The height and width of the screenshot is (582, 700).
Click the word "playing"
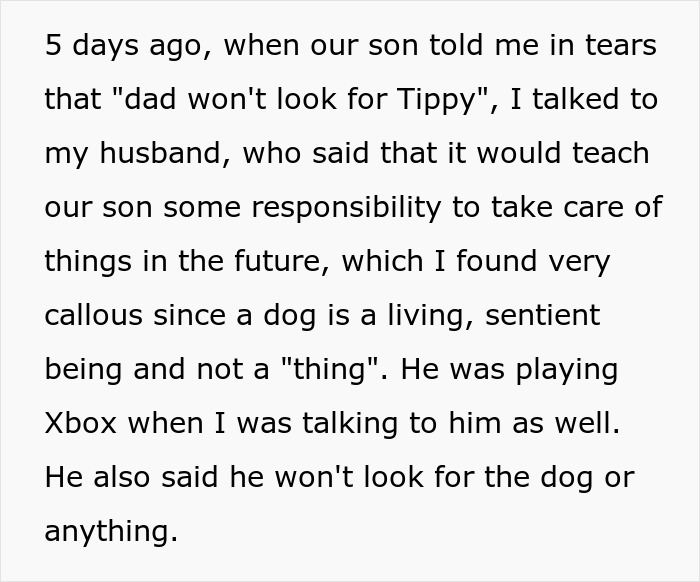568,370
